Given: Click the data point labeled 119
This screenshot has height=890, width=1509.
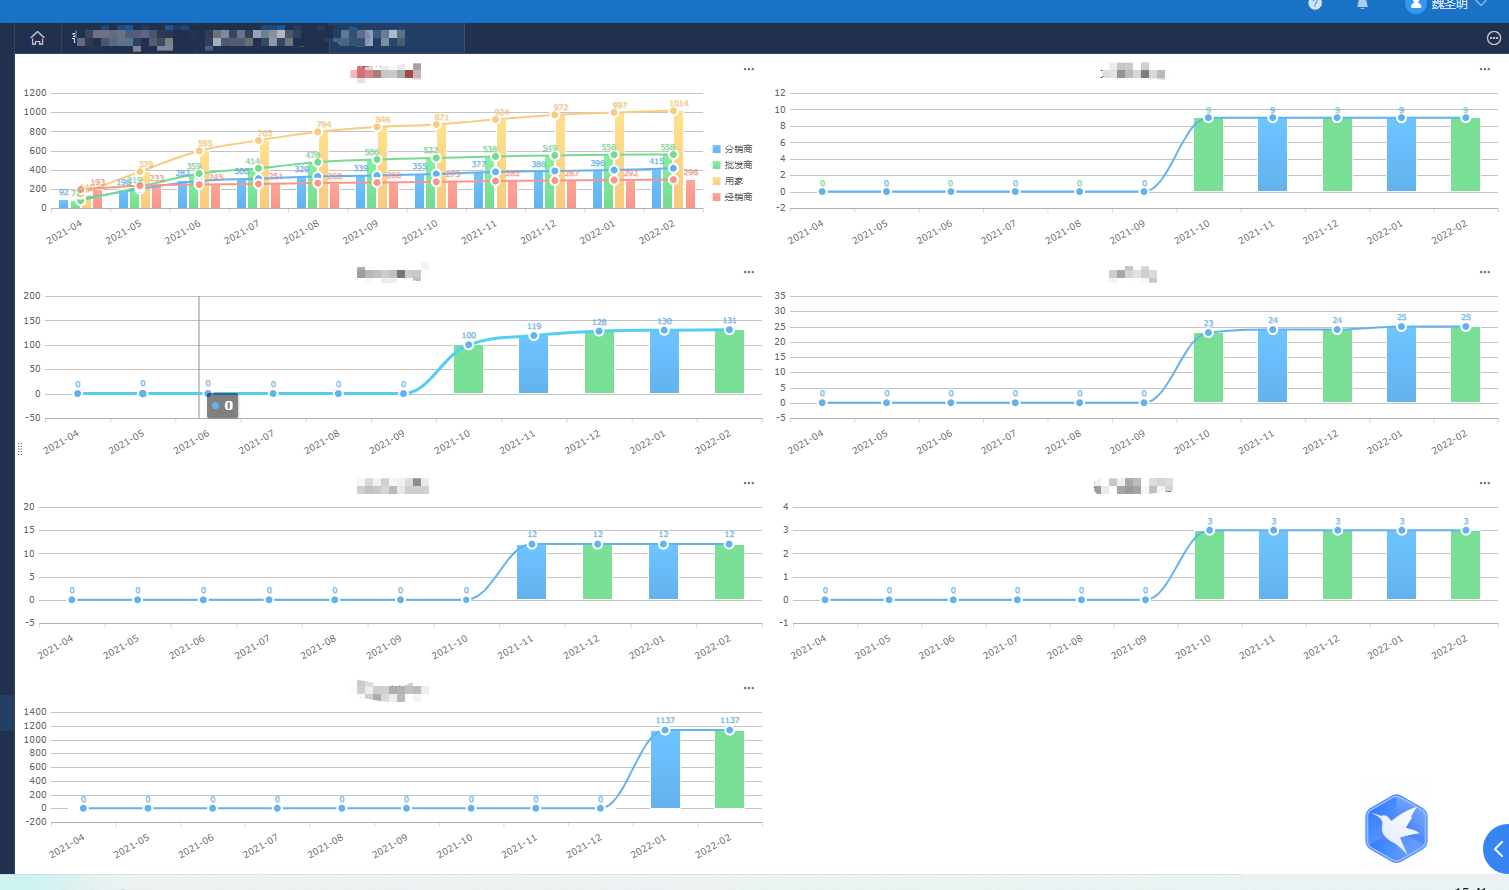Looking at the screenshot, I should tap(533, 336).
